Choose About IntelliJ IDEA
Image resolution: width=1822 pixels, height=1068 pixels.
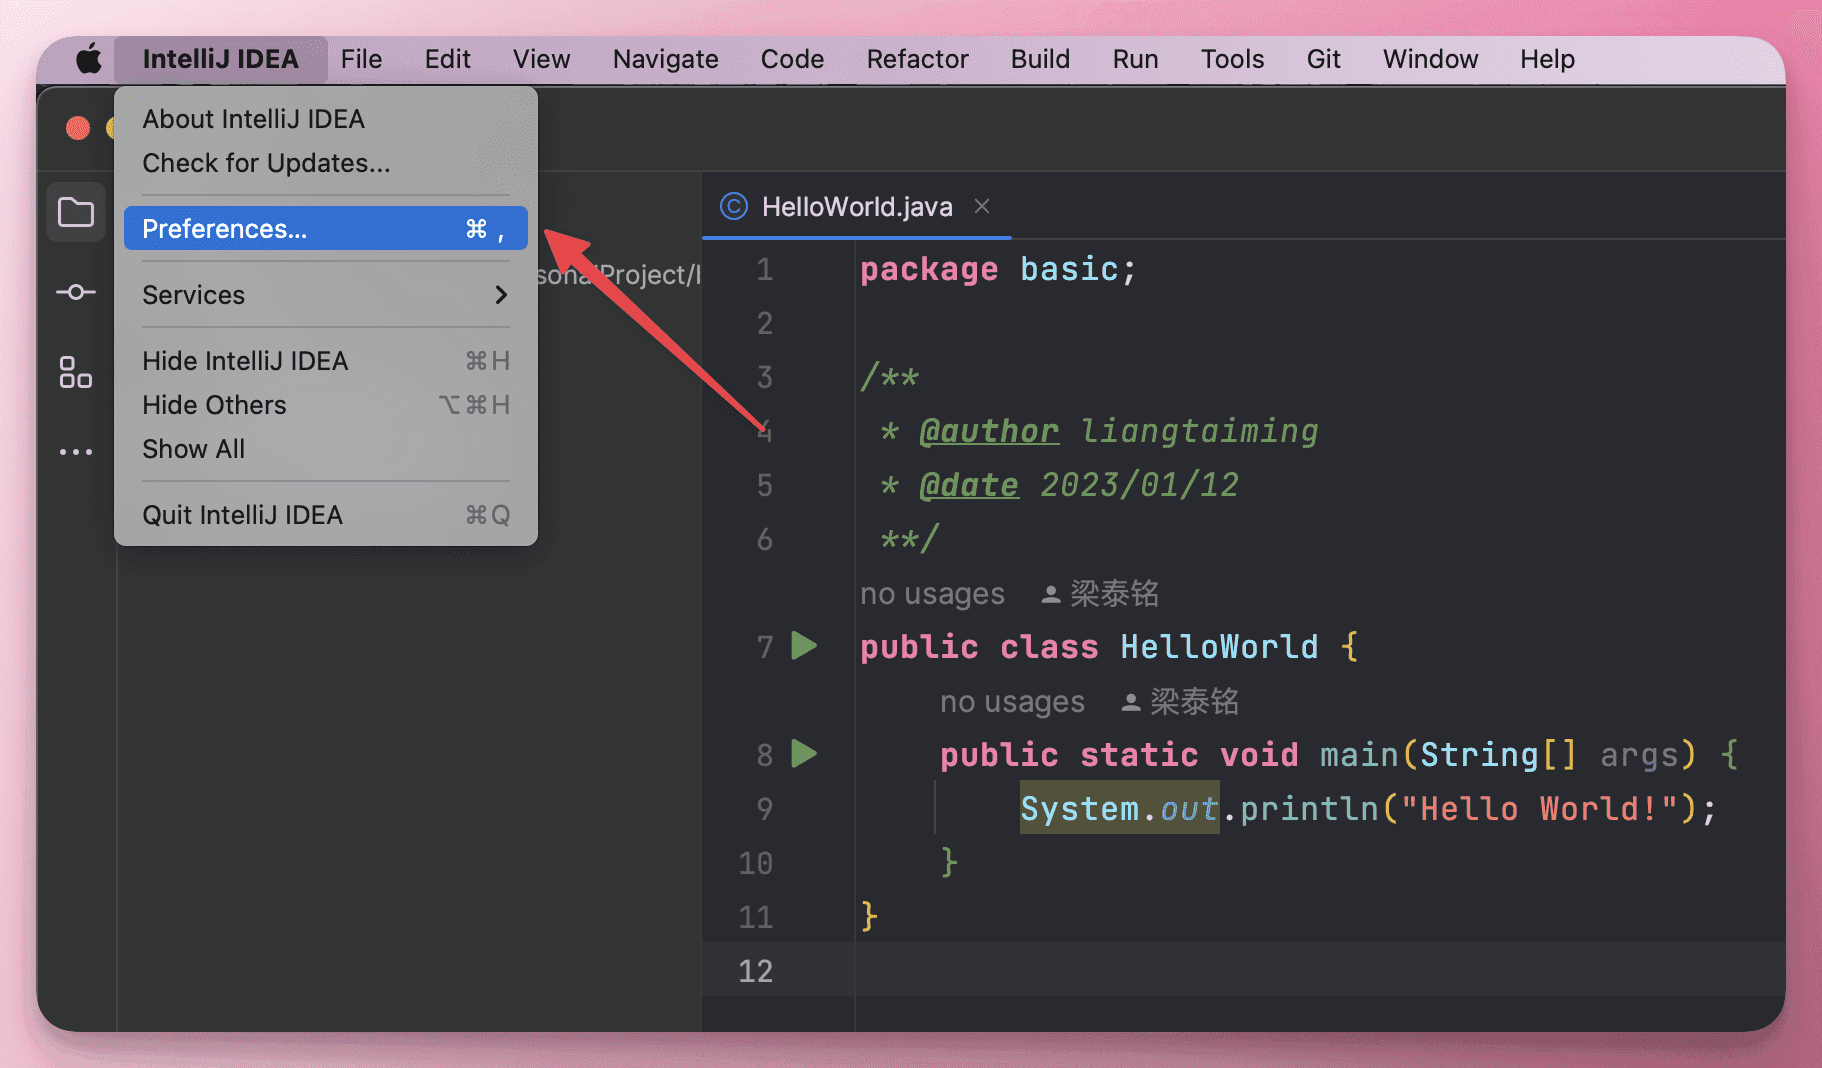253,119
